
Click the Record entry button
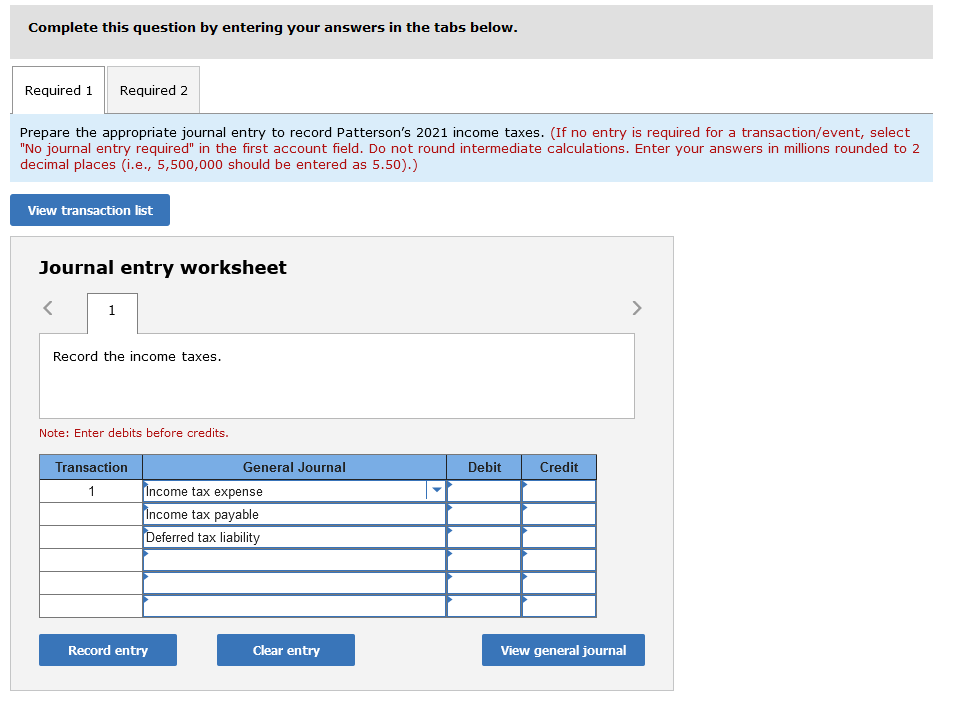coord(107,649)
